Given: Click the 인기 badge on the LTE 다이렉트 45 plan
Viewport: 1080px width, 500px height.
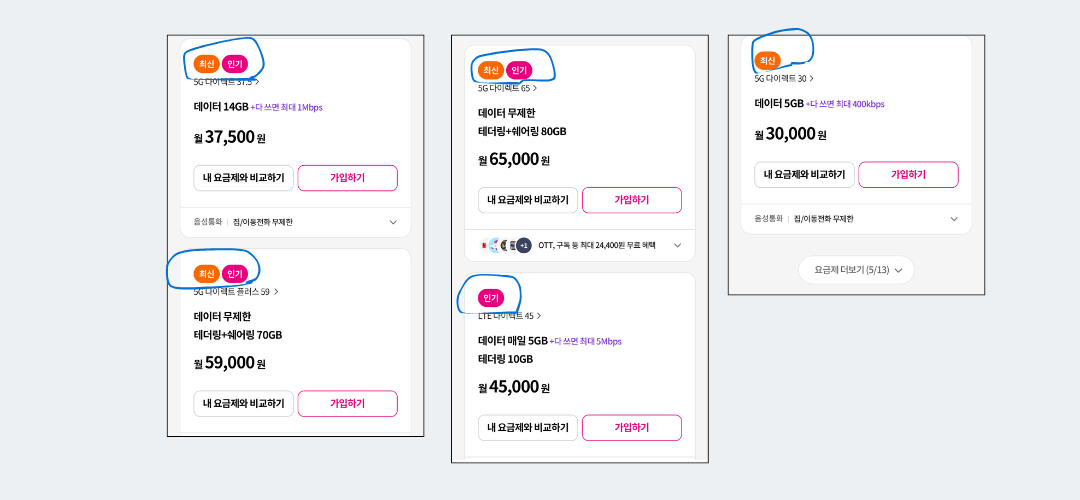Looking at the screenshot, I should coord(491,298).
